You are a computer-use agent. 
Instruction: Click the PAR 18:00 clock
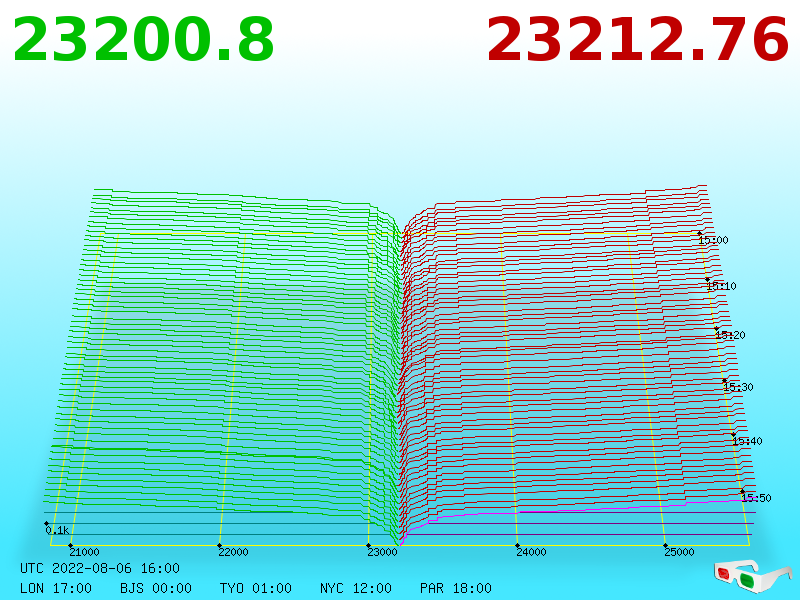coord(456,588)
